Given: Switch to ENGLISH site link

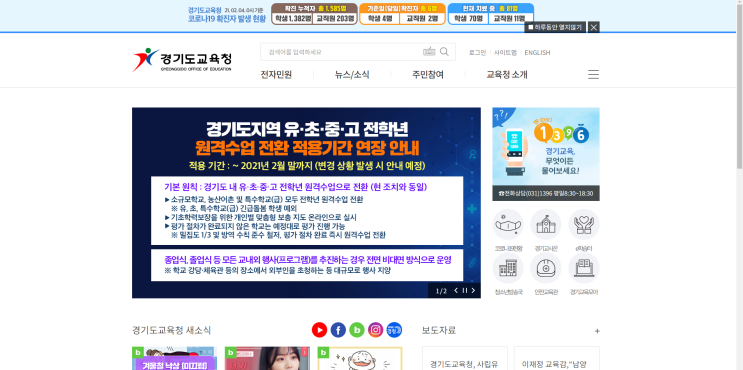Looking at the screenshot, I should (537, 53).
